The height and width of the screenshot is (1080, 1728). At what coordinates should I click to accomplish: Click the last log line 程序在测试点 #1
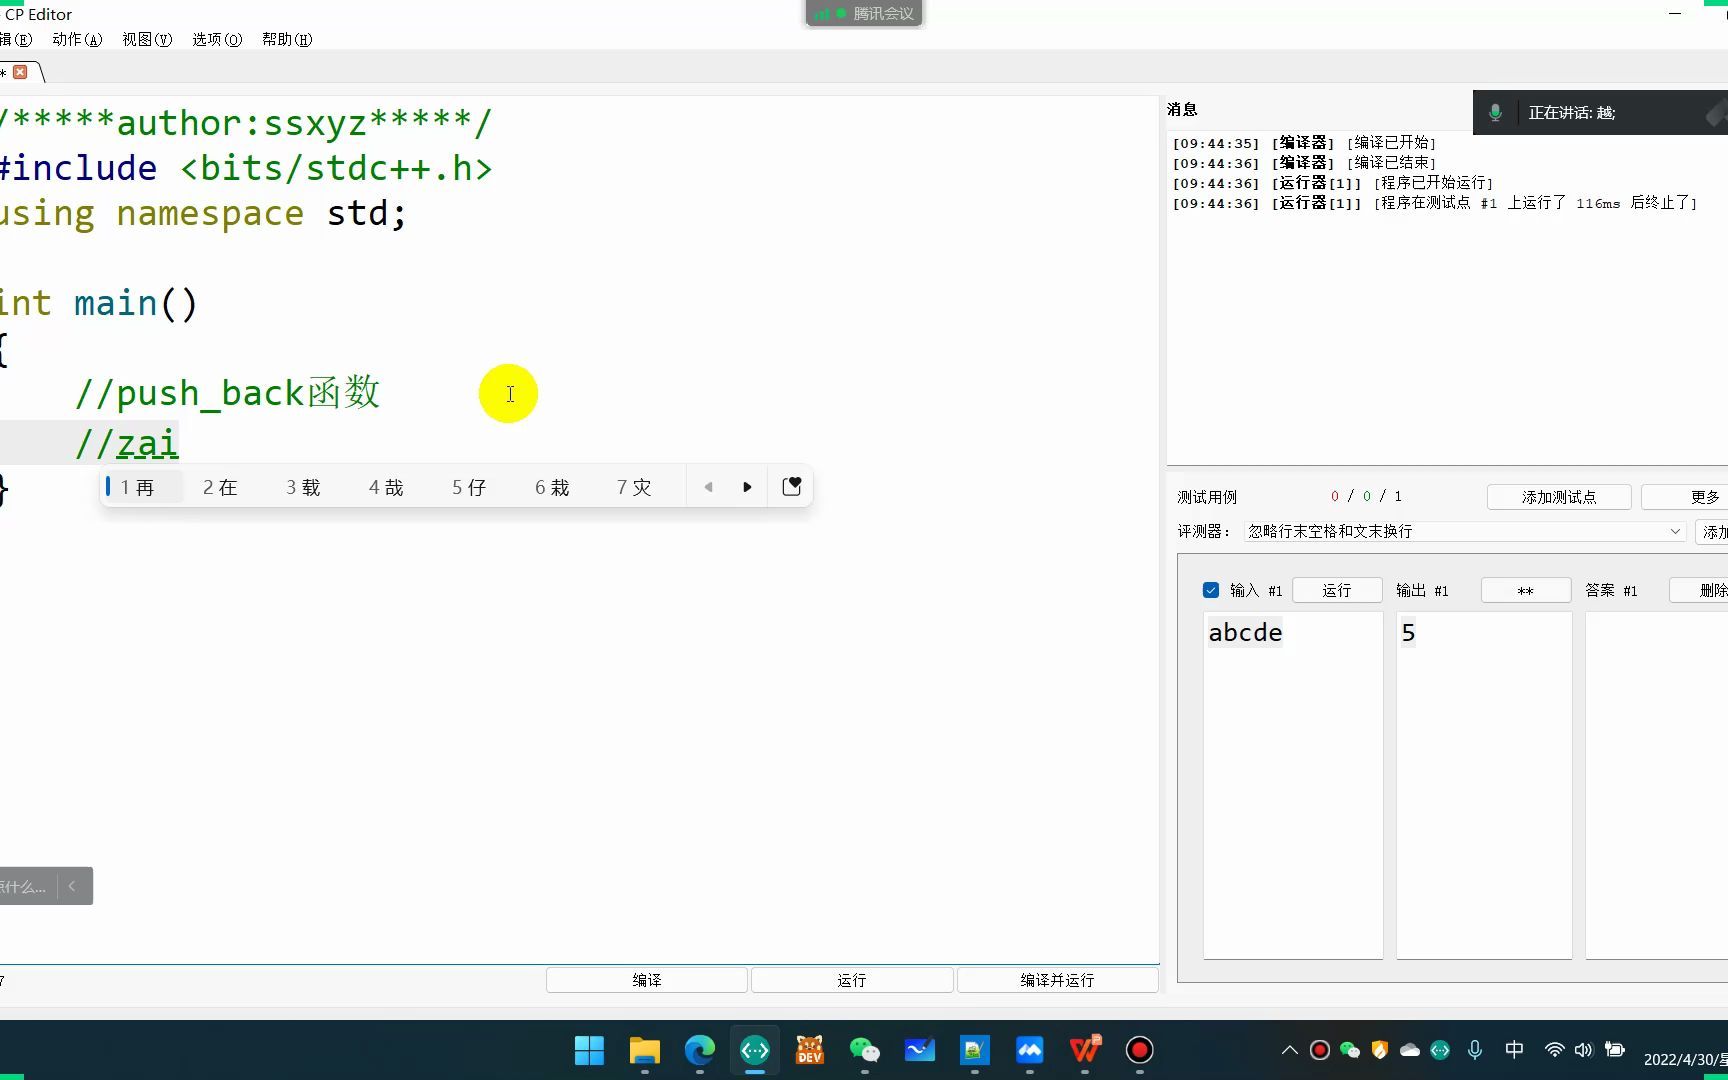tap(1435, 203)
